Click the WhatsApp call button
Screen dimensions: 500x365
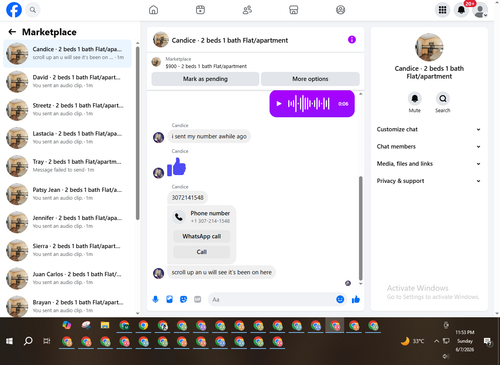202,236
